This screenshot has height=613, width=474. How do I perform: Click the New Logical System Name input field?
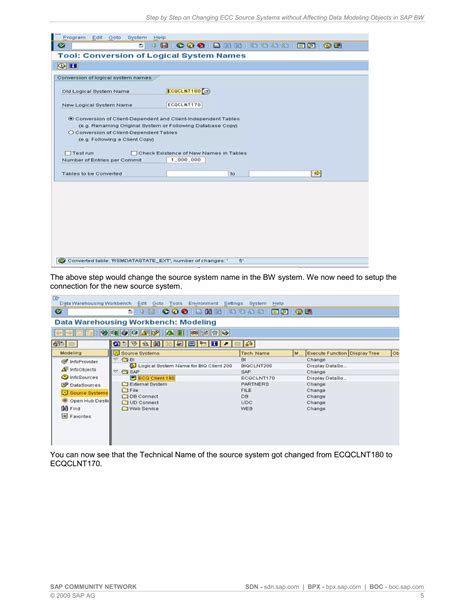tap(184, 105)
